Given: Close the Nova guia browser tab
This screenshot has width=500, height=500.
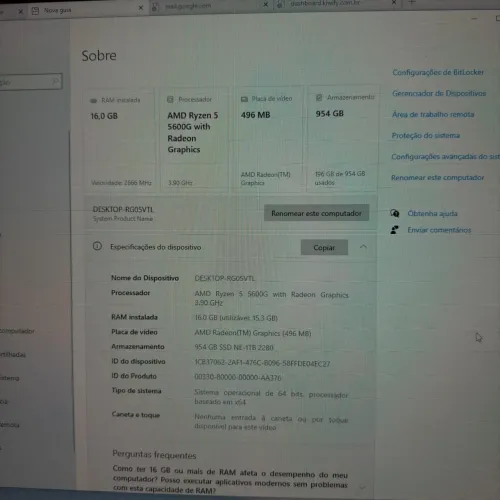Looking at the screenshot, I should (x=141, y=8).
